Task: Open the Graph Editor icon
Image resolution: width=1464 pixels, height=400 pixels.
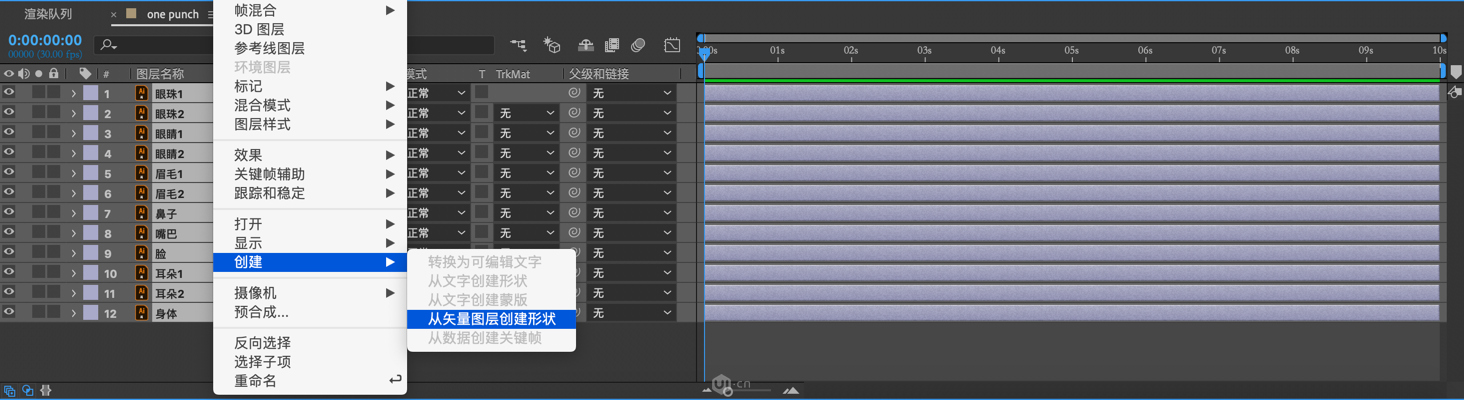Action: [672, 45]
